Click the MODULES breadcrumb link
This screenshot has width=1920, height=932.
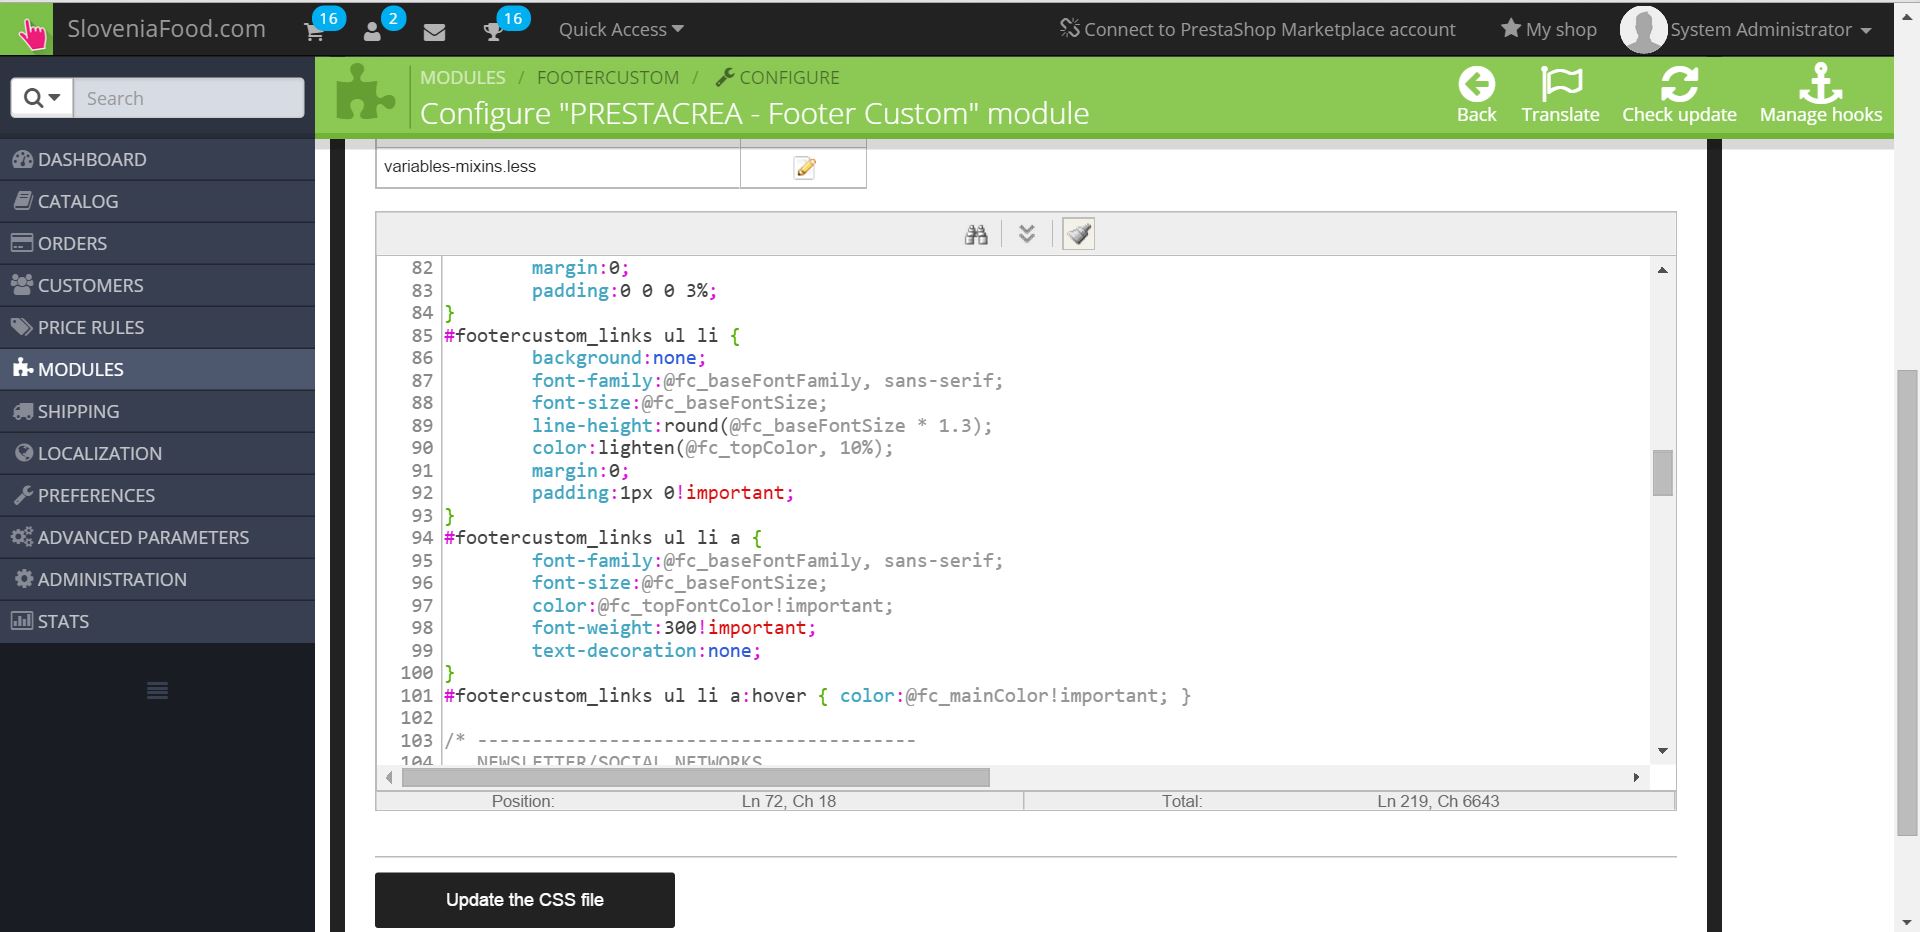(463, 78)
